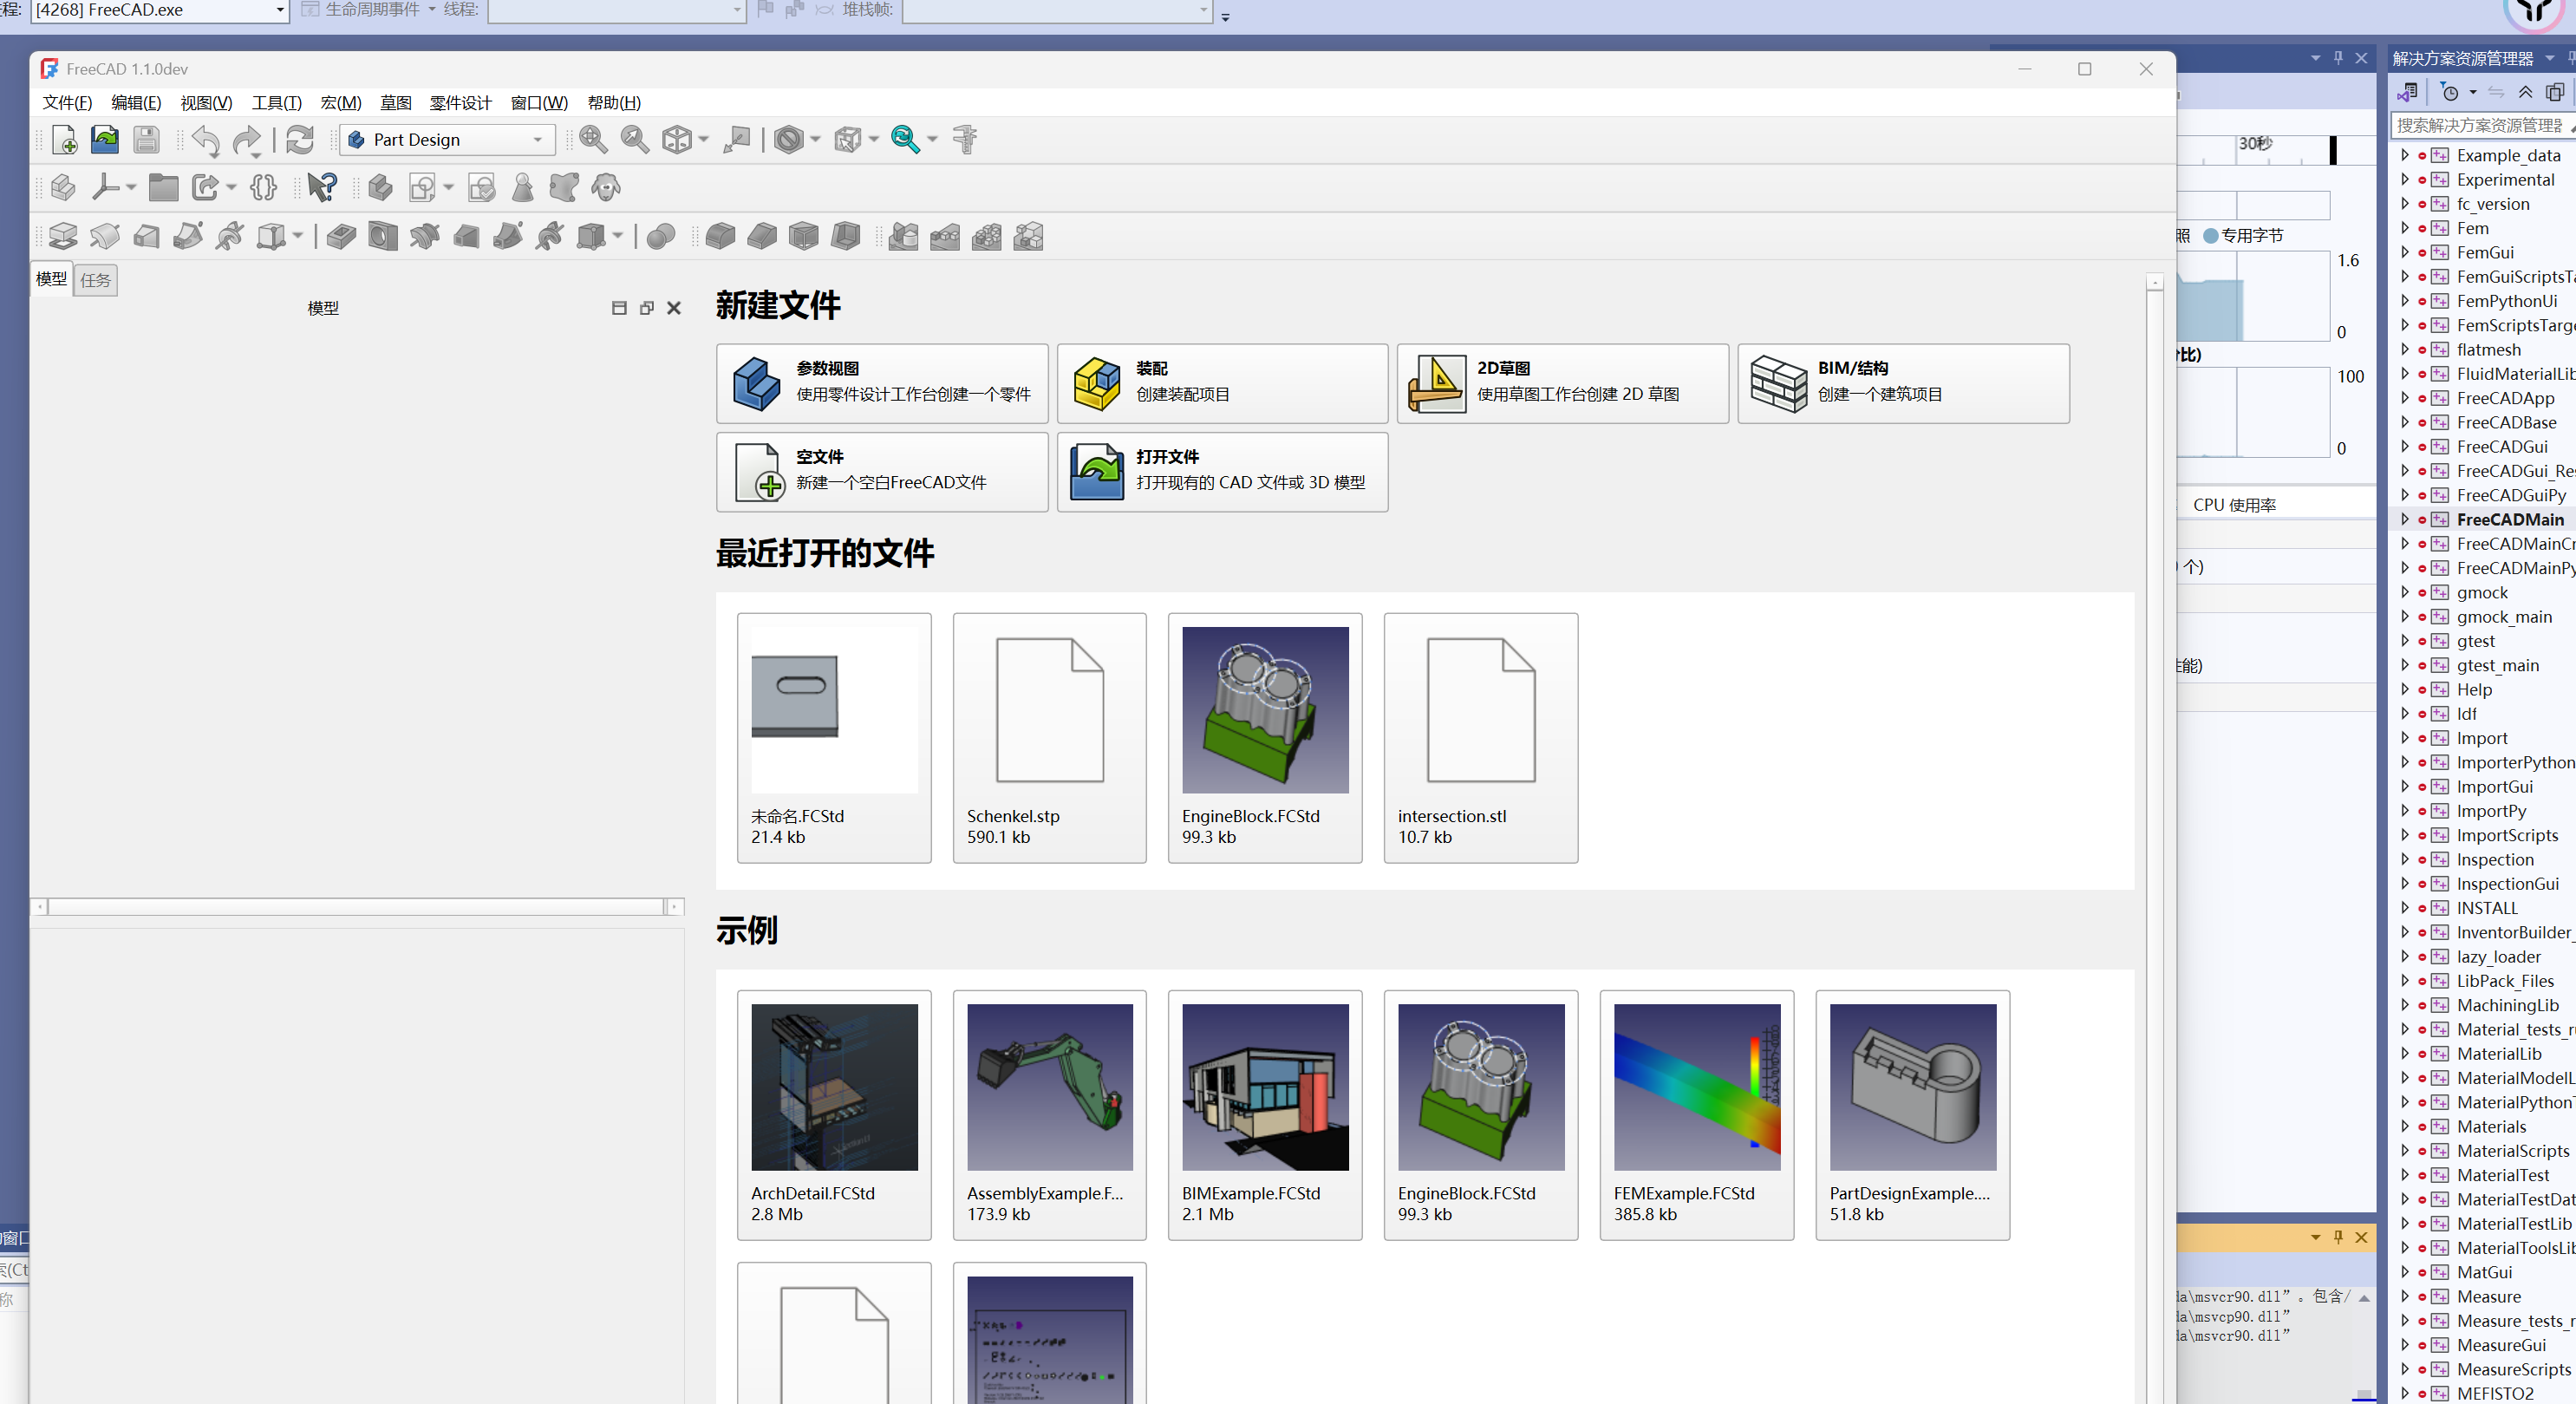Image resolution: width=2576 pixels, height=1404 pixels.
Task: Click the 打开文件 card button
Action: 1222,471
